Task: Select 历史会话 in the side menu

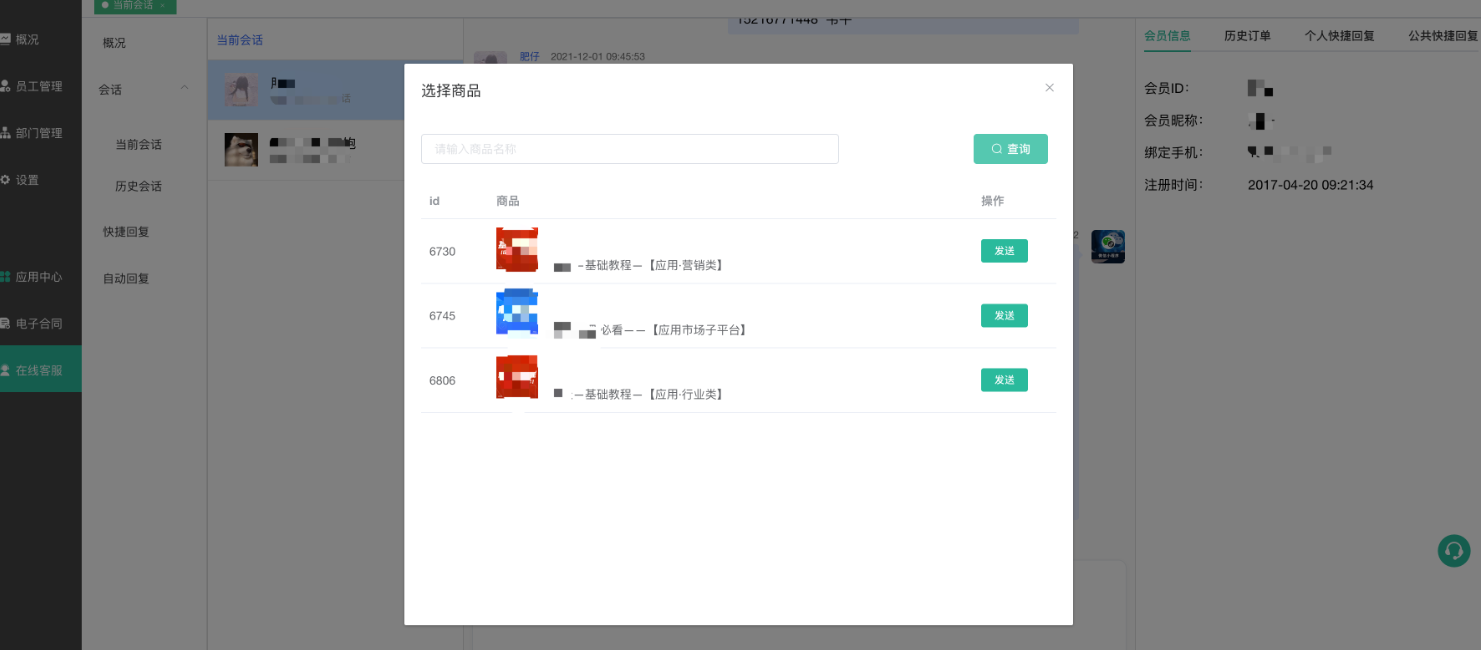Action: [138, 186]
